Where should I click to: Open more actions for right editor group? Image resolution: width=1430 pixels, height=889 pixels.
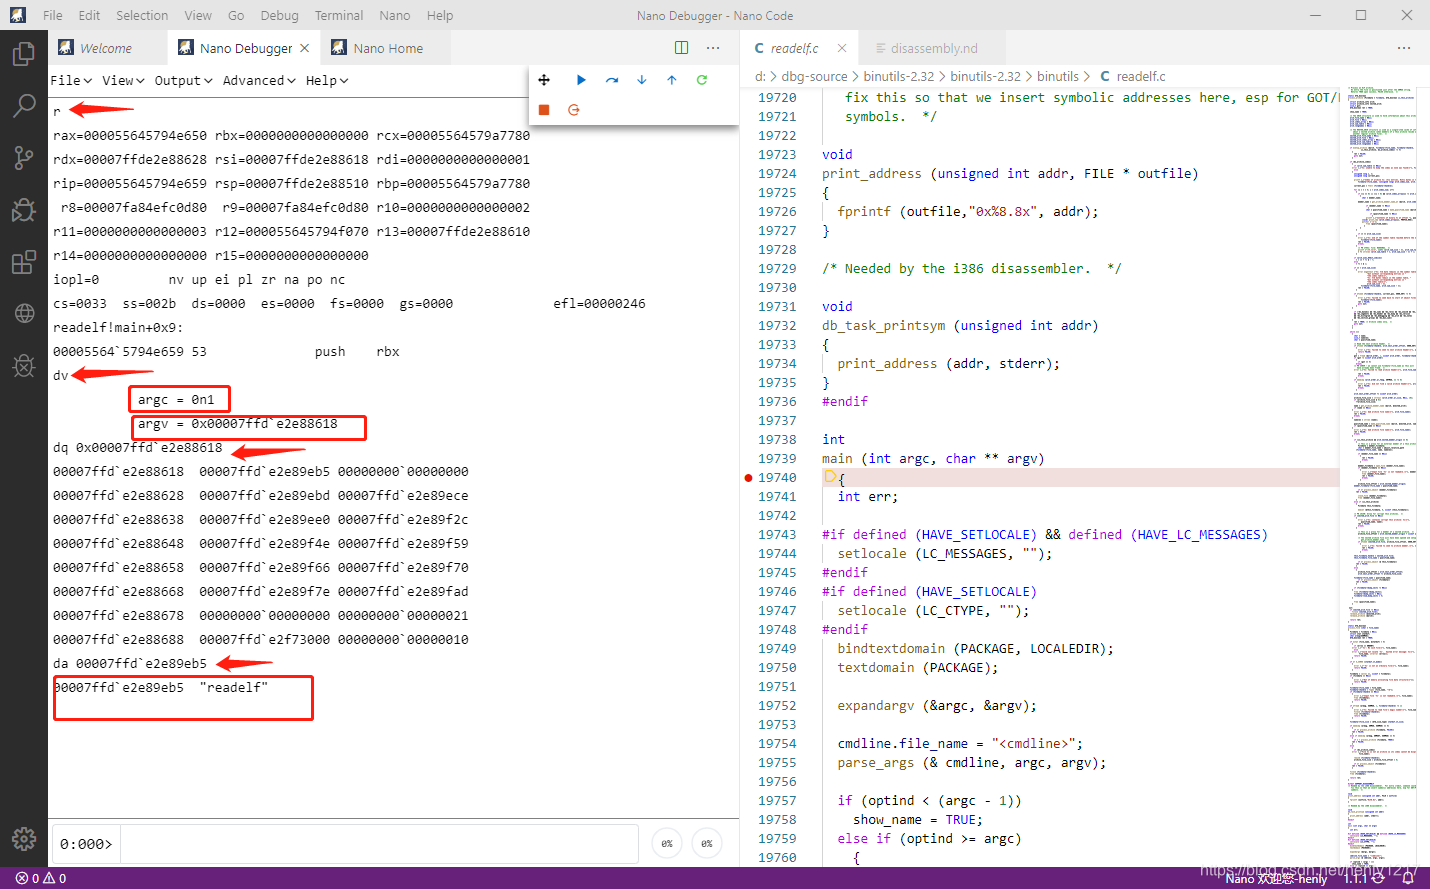(1404, 48)
